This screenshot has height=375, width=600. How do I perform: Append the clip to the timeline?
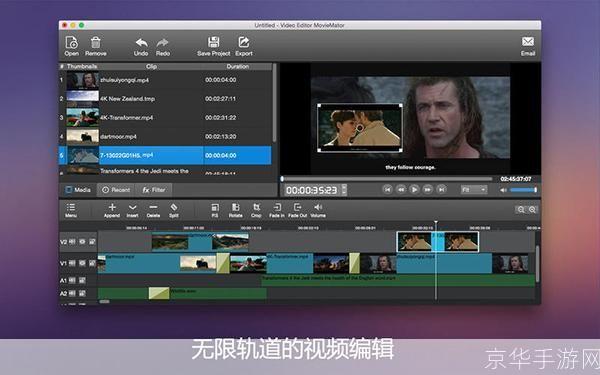[x=112, y=210]
